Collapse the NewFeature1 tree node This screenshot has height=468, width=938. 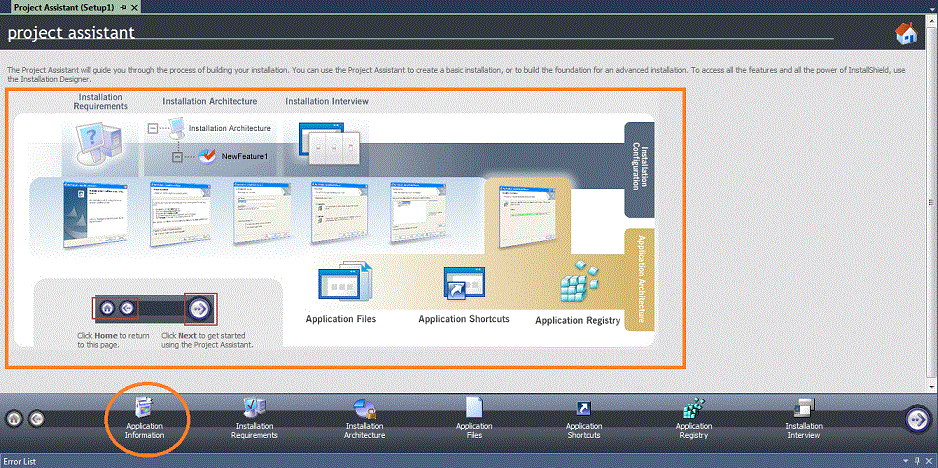(x=177, y=156)
